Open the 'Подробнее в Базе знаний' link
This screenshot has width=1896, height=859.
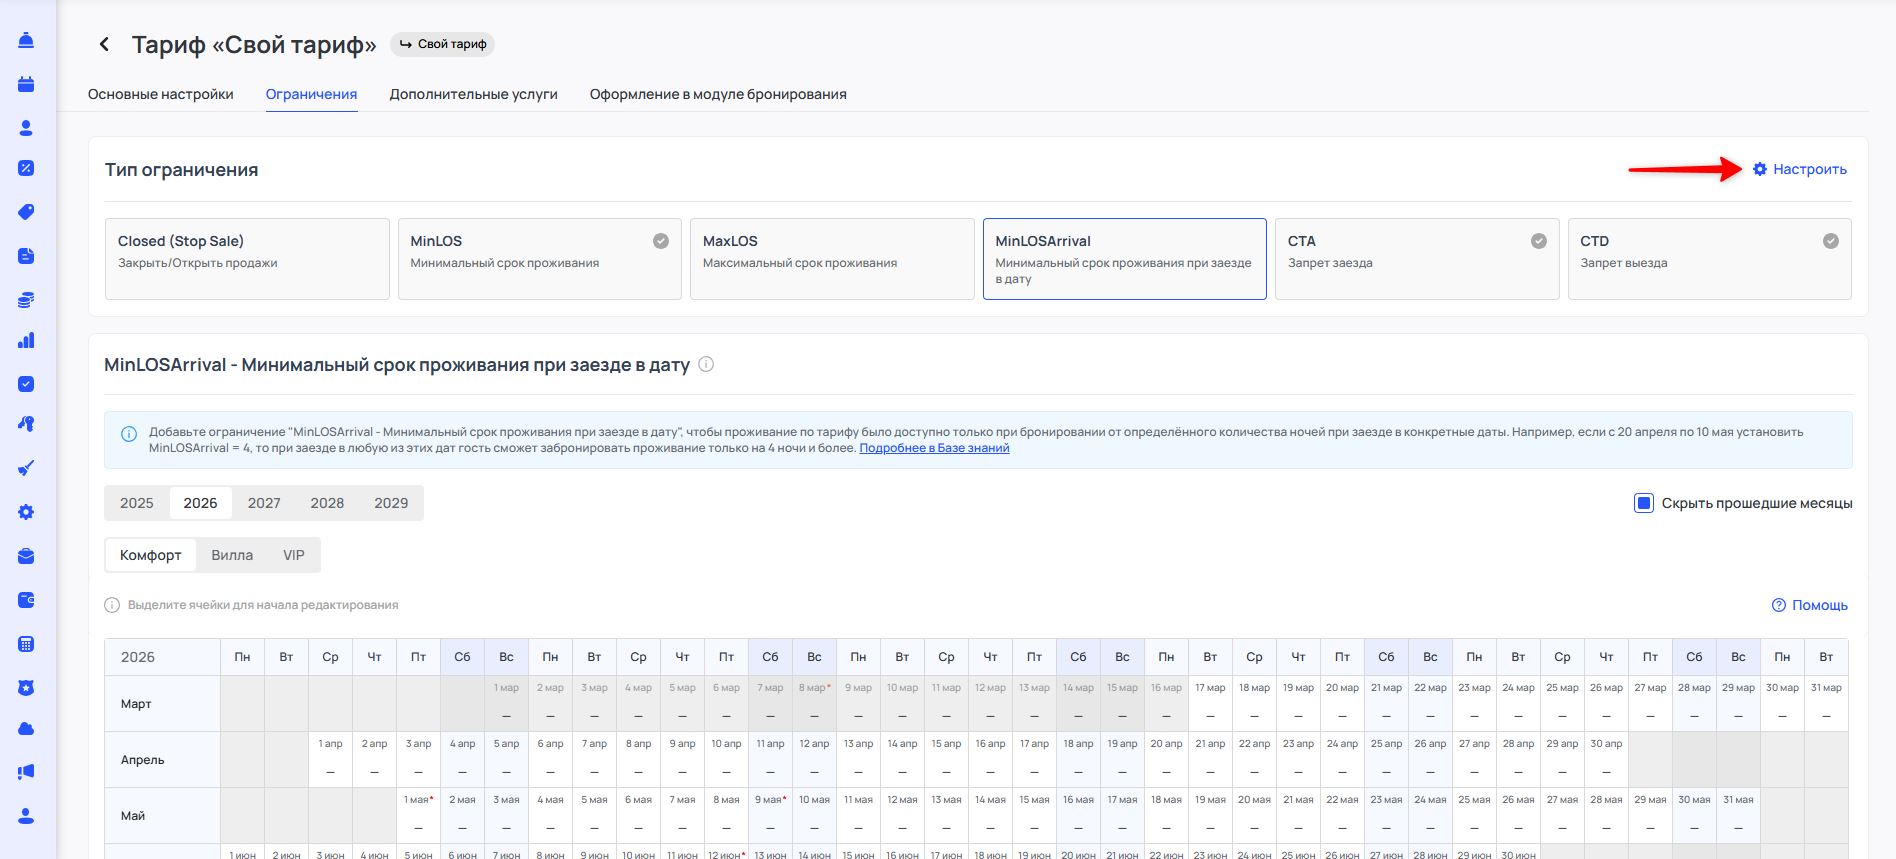click(x=934, y=448)
